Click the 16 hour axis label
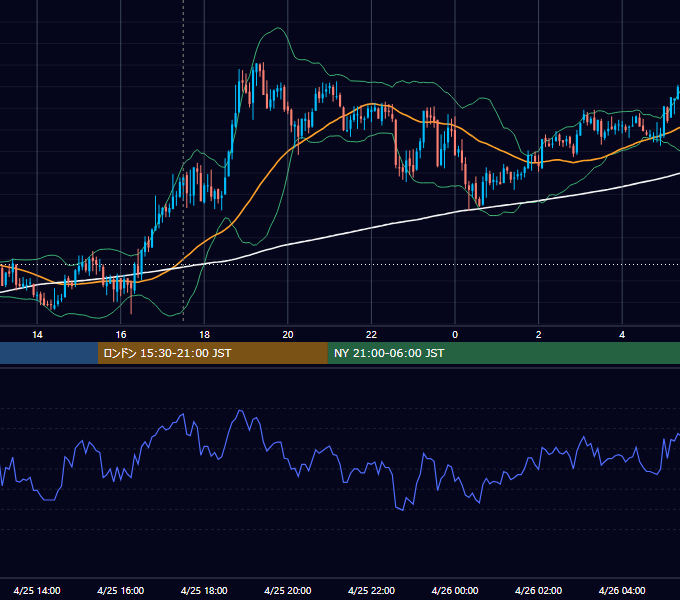This screenshot has width=680, height=600. pos(121,335)
